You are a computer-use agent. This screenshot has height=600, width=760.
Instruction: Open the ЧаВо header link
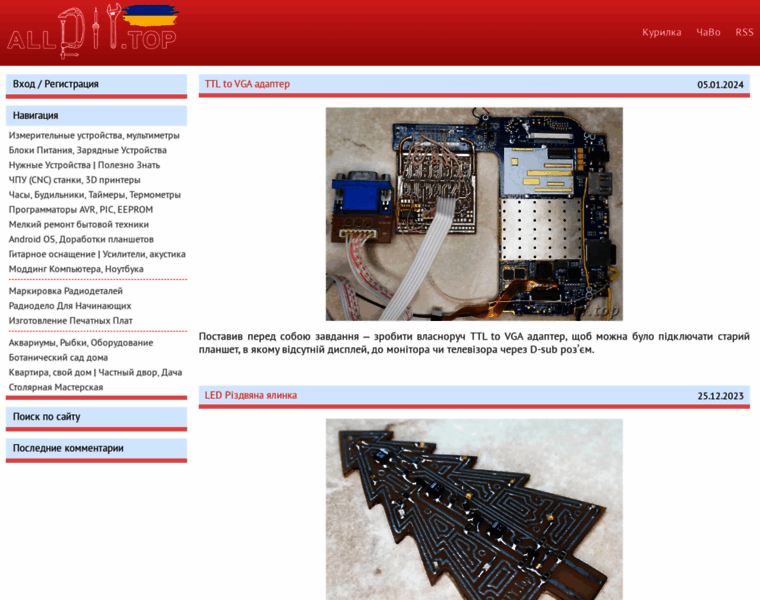point(708,32)
